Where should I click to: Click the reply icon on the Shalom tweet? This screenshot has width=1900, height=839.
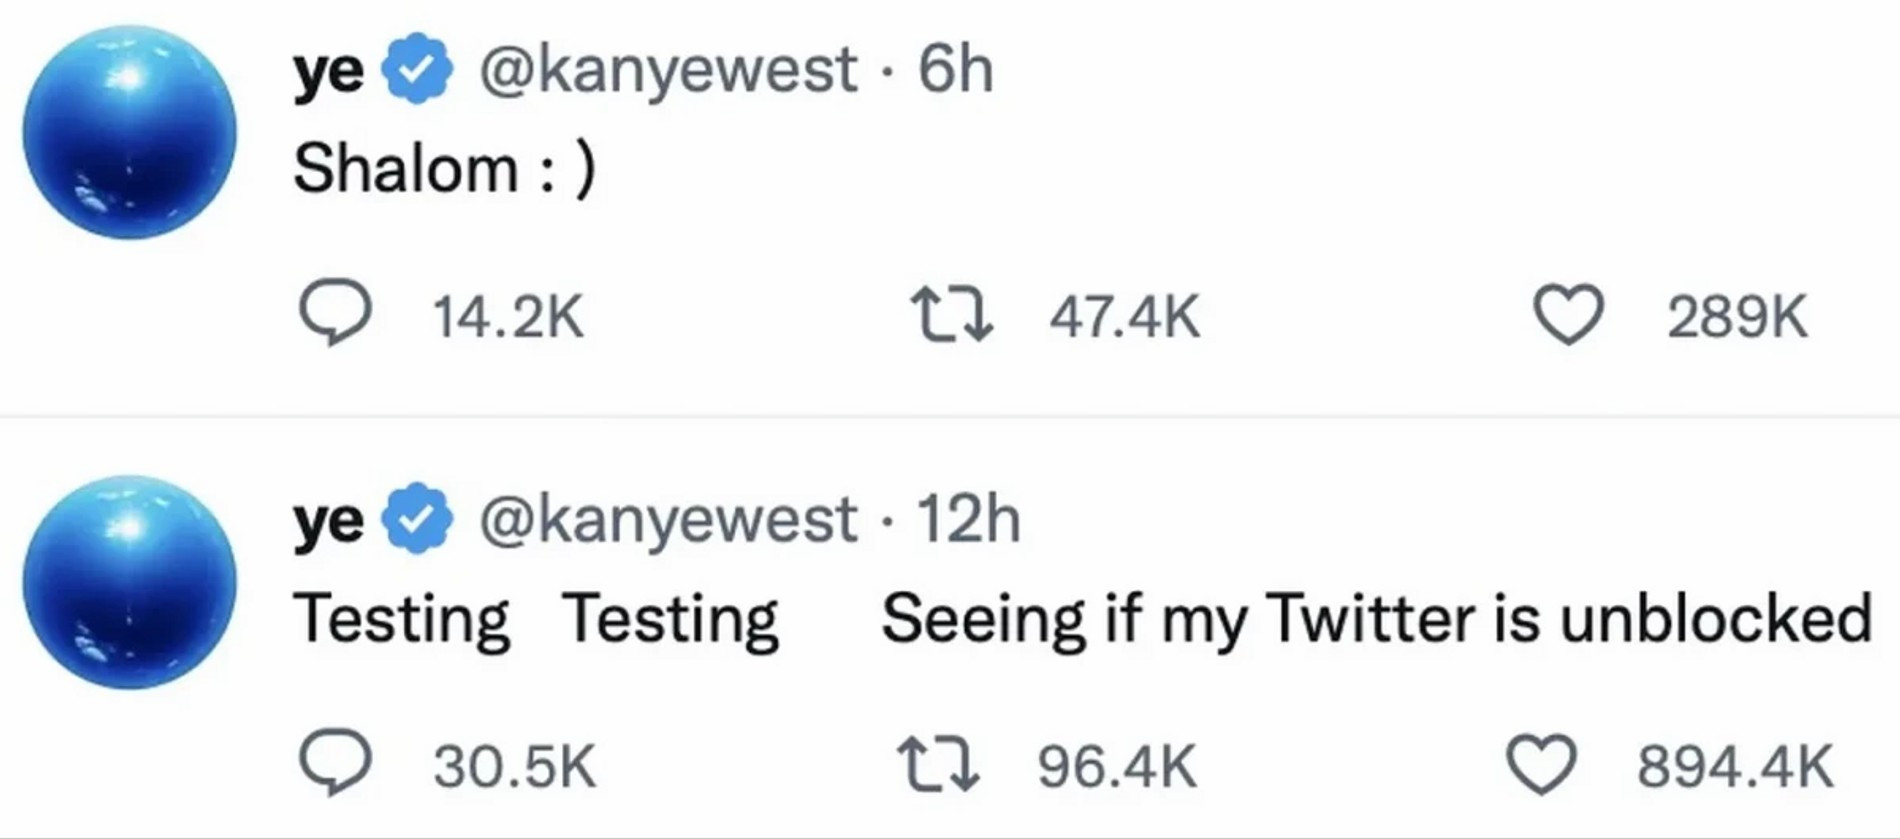[x=336, y=314]
